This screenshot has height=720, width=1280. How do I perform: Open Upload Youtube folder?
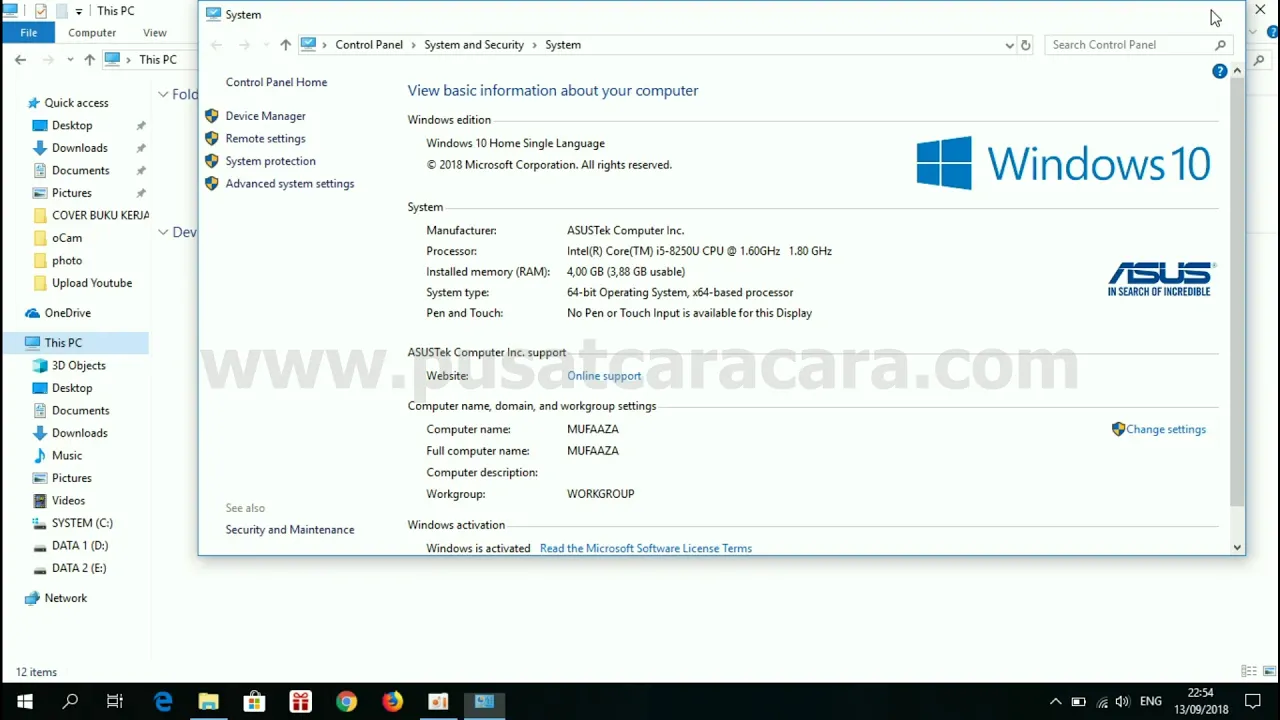pyautogui.click(x=91, y=283)
